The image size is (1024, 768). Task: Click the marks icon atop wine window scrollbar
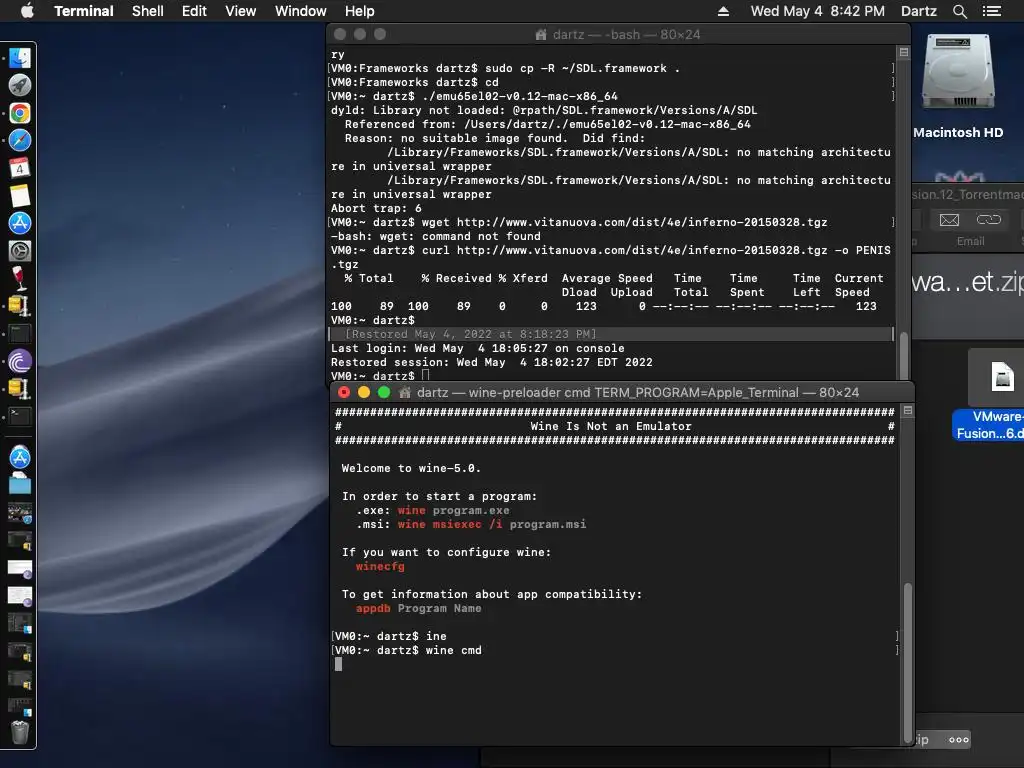[907, 410]
